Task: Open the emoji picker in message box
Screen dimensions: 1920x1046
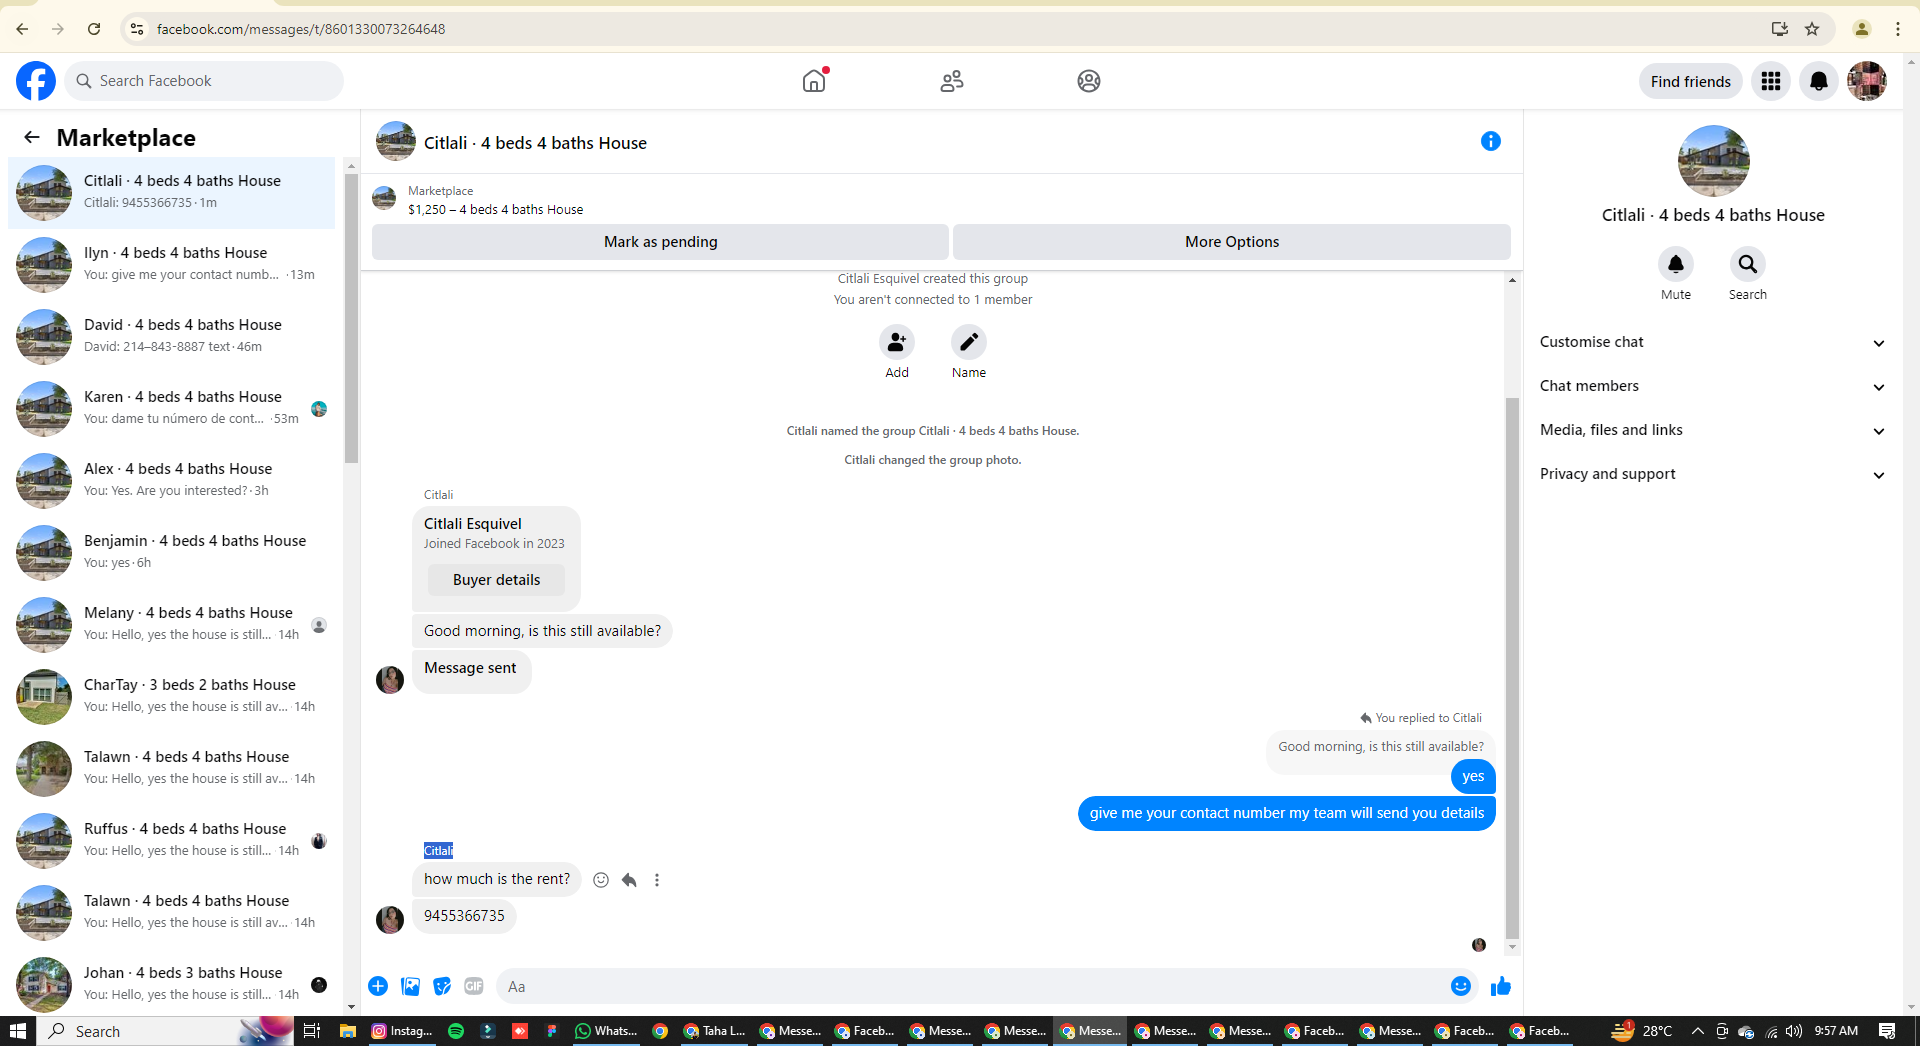Action: (x=1461, y=986)
